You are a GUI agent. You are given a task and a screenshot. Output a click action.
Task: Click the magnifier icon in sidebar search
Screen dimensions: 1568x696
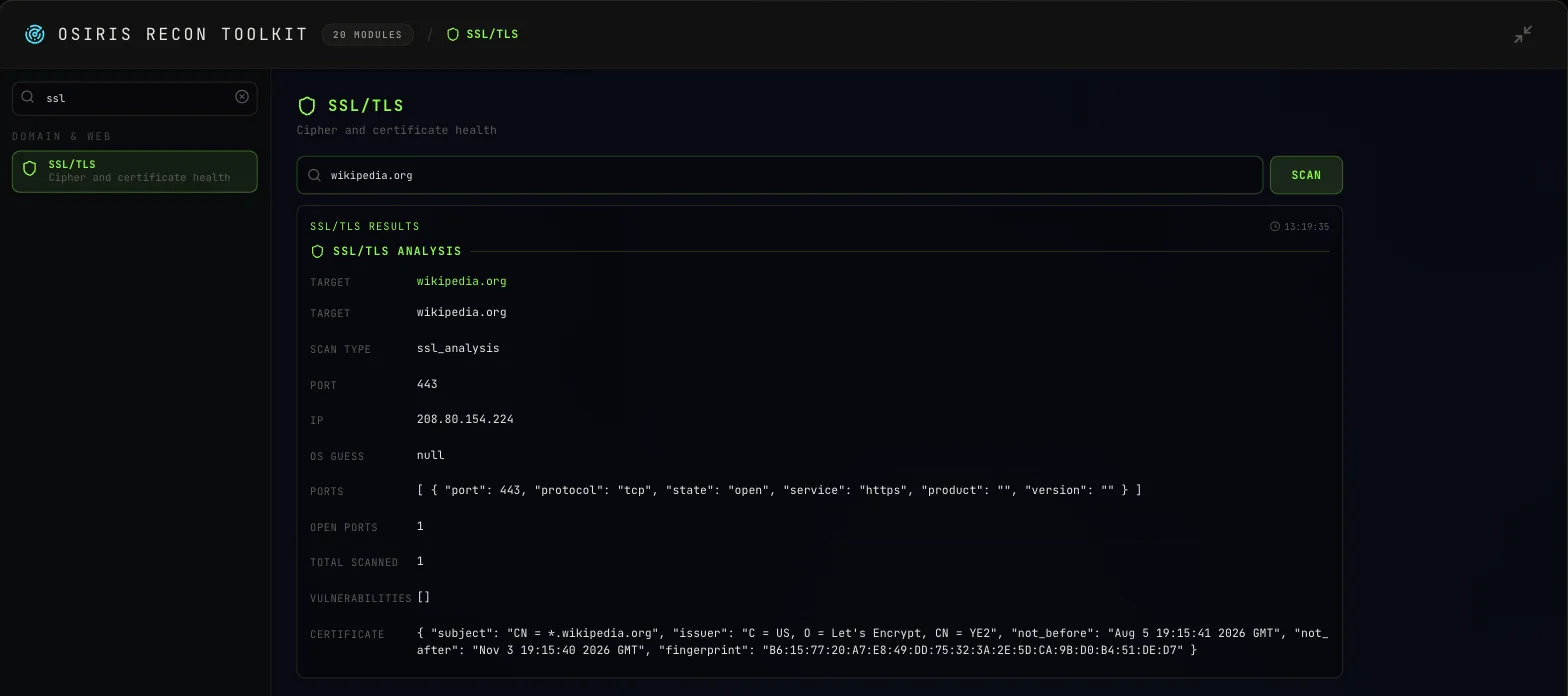pyautogui.click(x=29, y=98)
